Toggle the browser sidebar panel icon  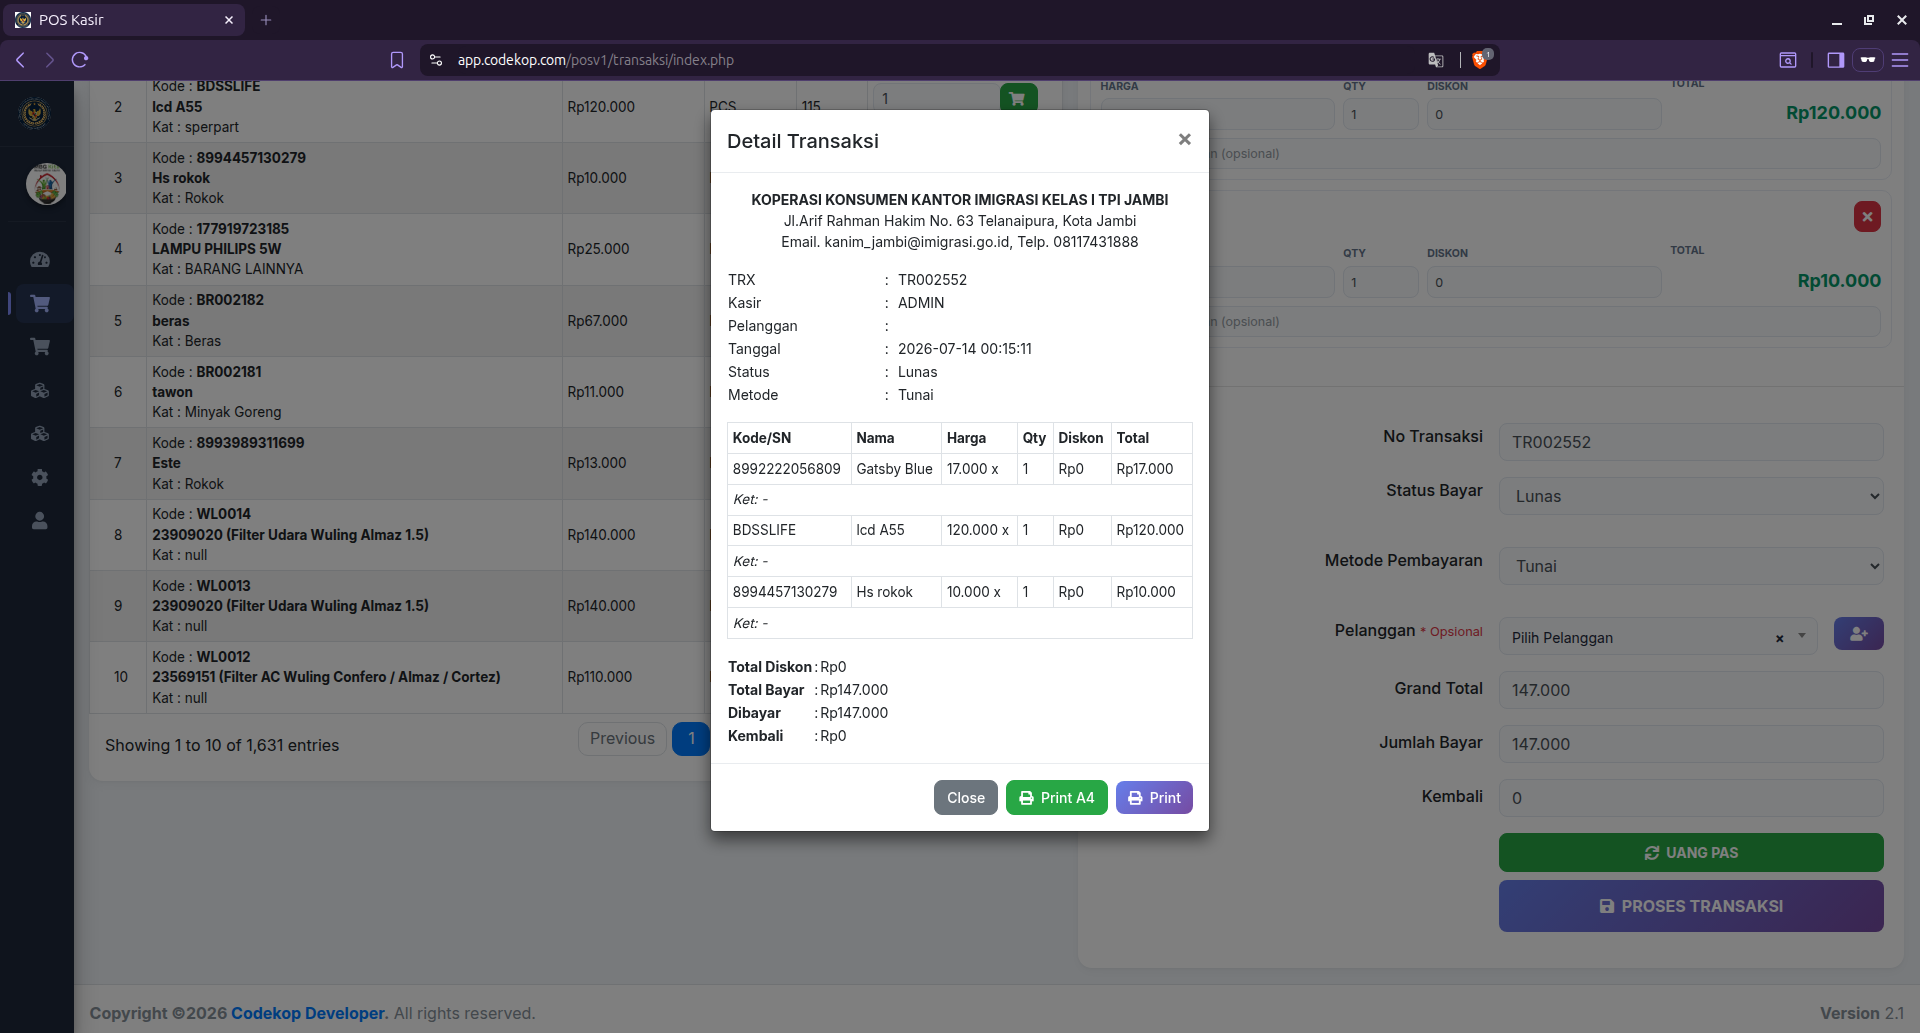(1835, 60)
